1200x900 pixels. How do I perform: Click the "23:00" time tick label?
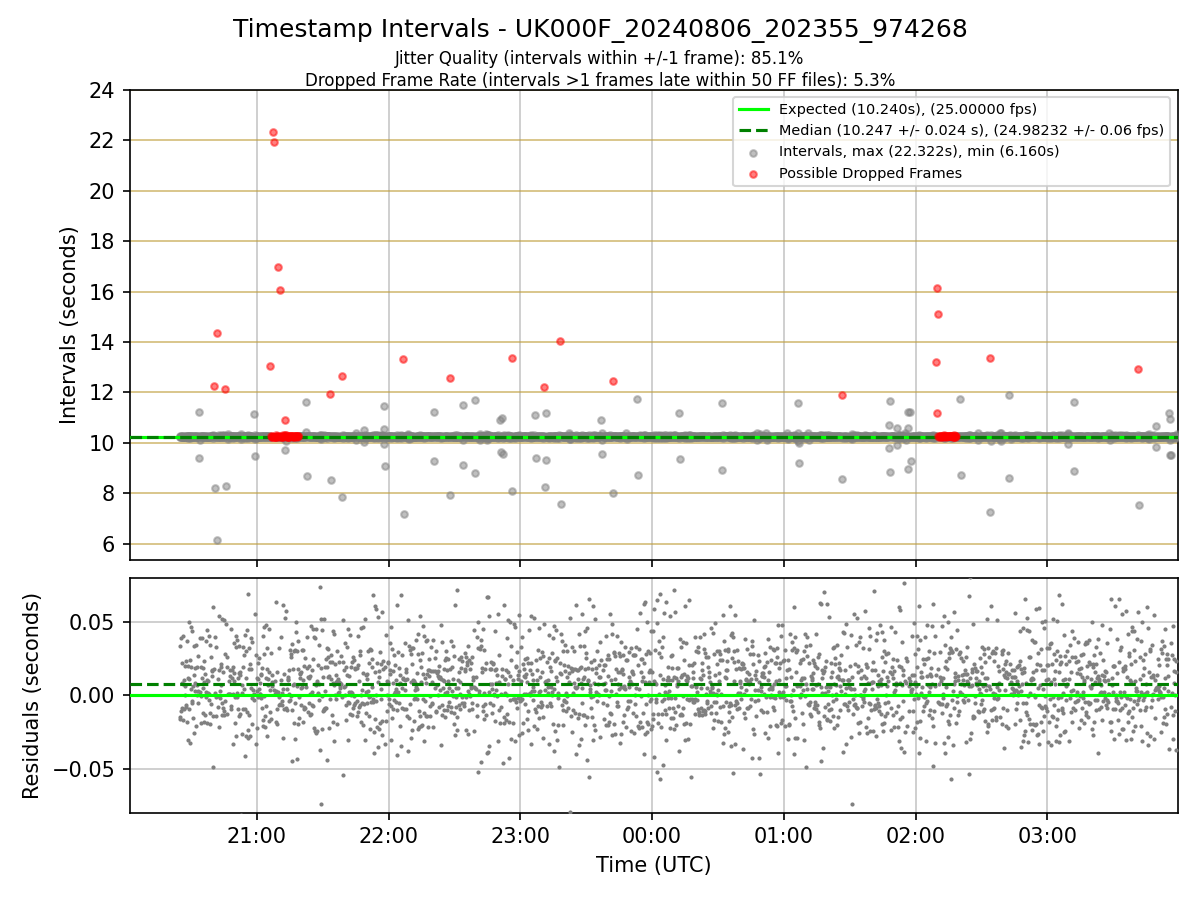click(x=520, y=834)
